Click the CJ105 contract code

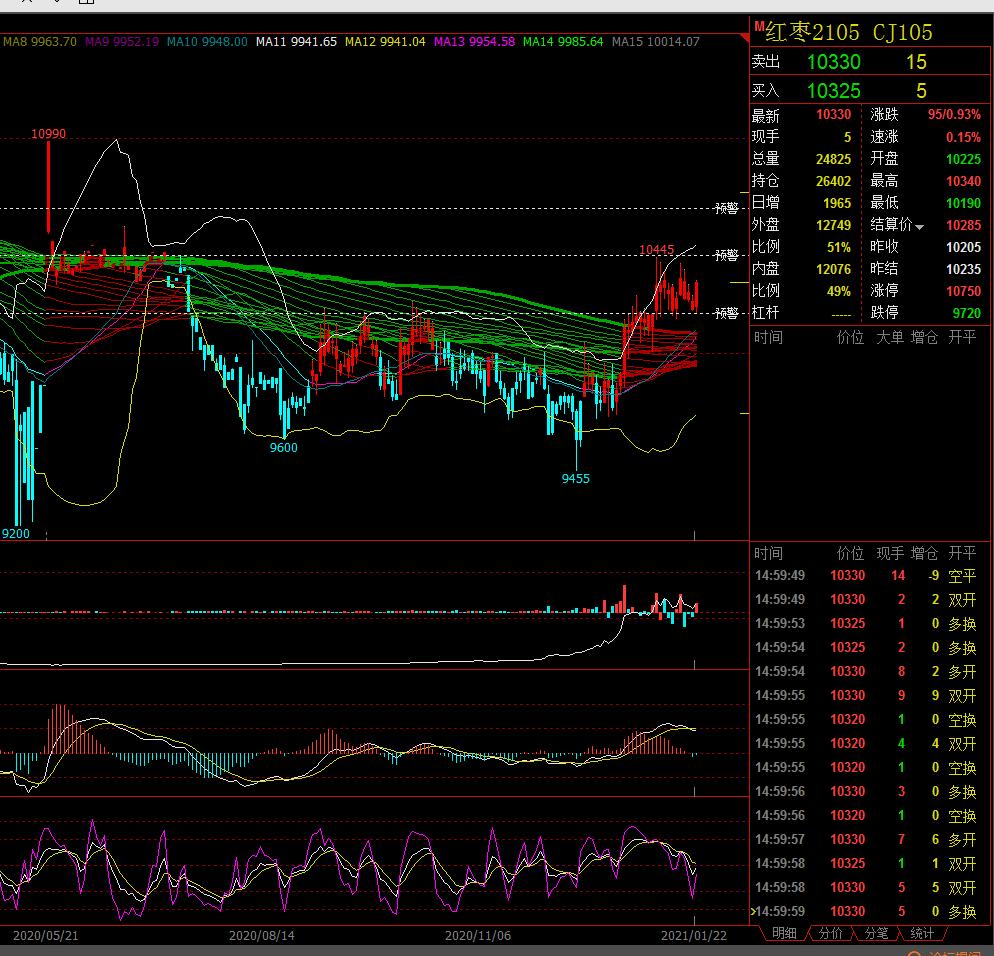[x=903, y=32]
